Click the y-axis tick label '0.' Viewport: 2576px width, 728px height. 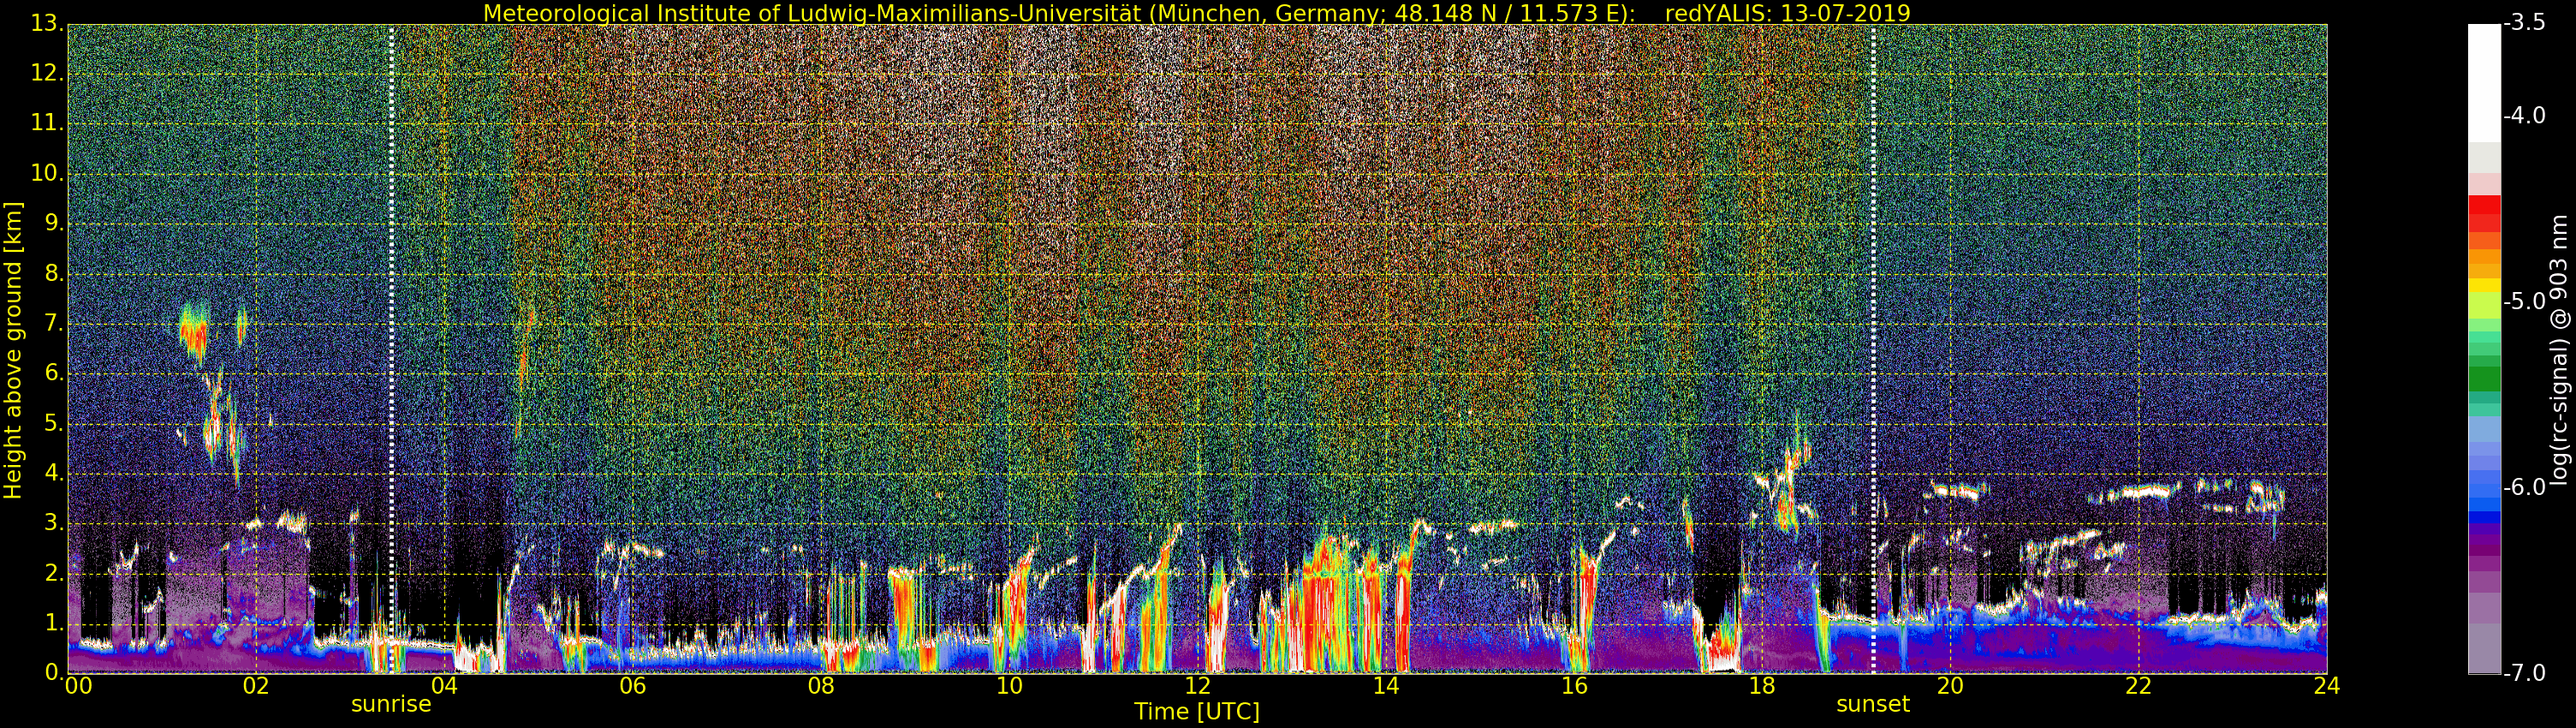tap(53, 672)
